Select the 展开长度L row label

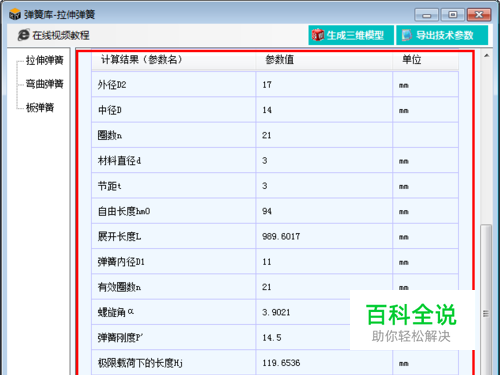(x=119, y=237)
